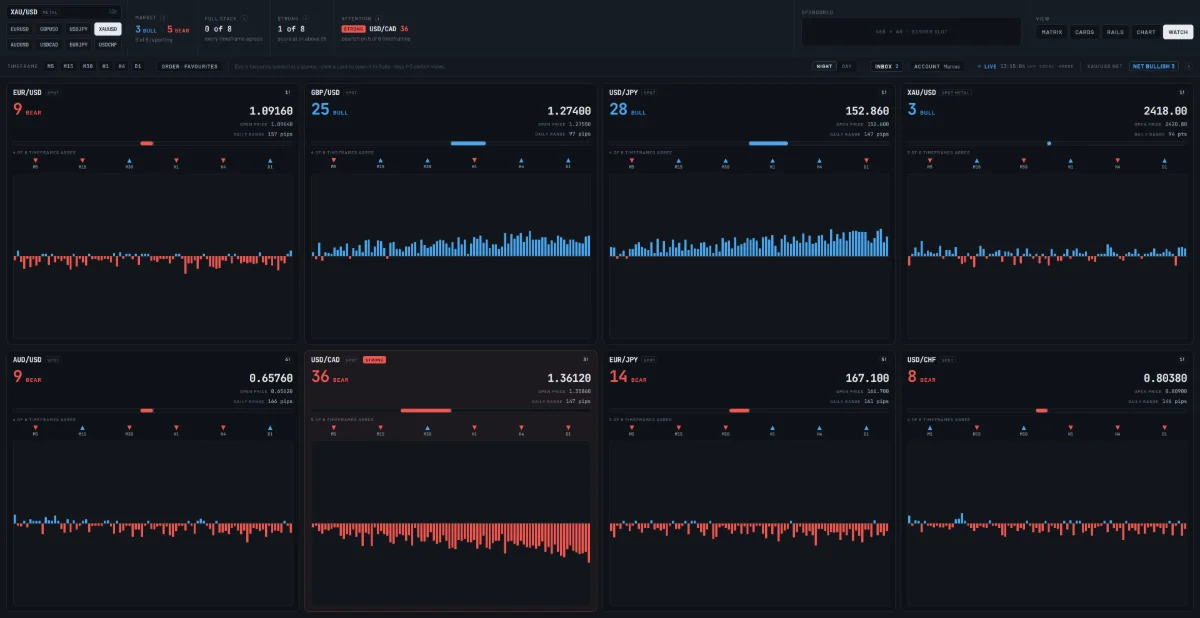Select the USDCHF symbol chip
Screen dimensions: 1200x618
point(108,44)
